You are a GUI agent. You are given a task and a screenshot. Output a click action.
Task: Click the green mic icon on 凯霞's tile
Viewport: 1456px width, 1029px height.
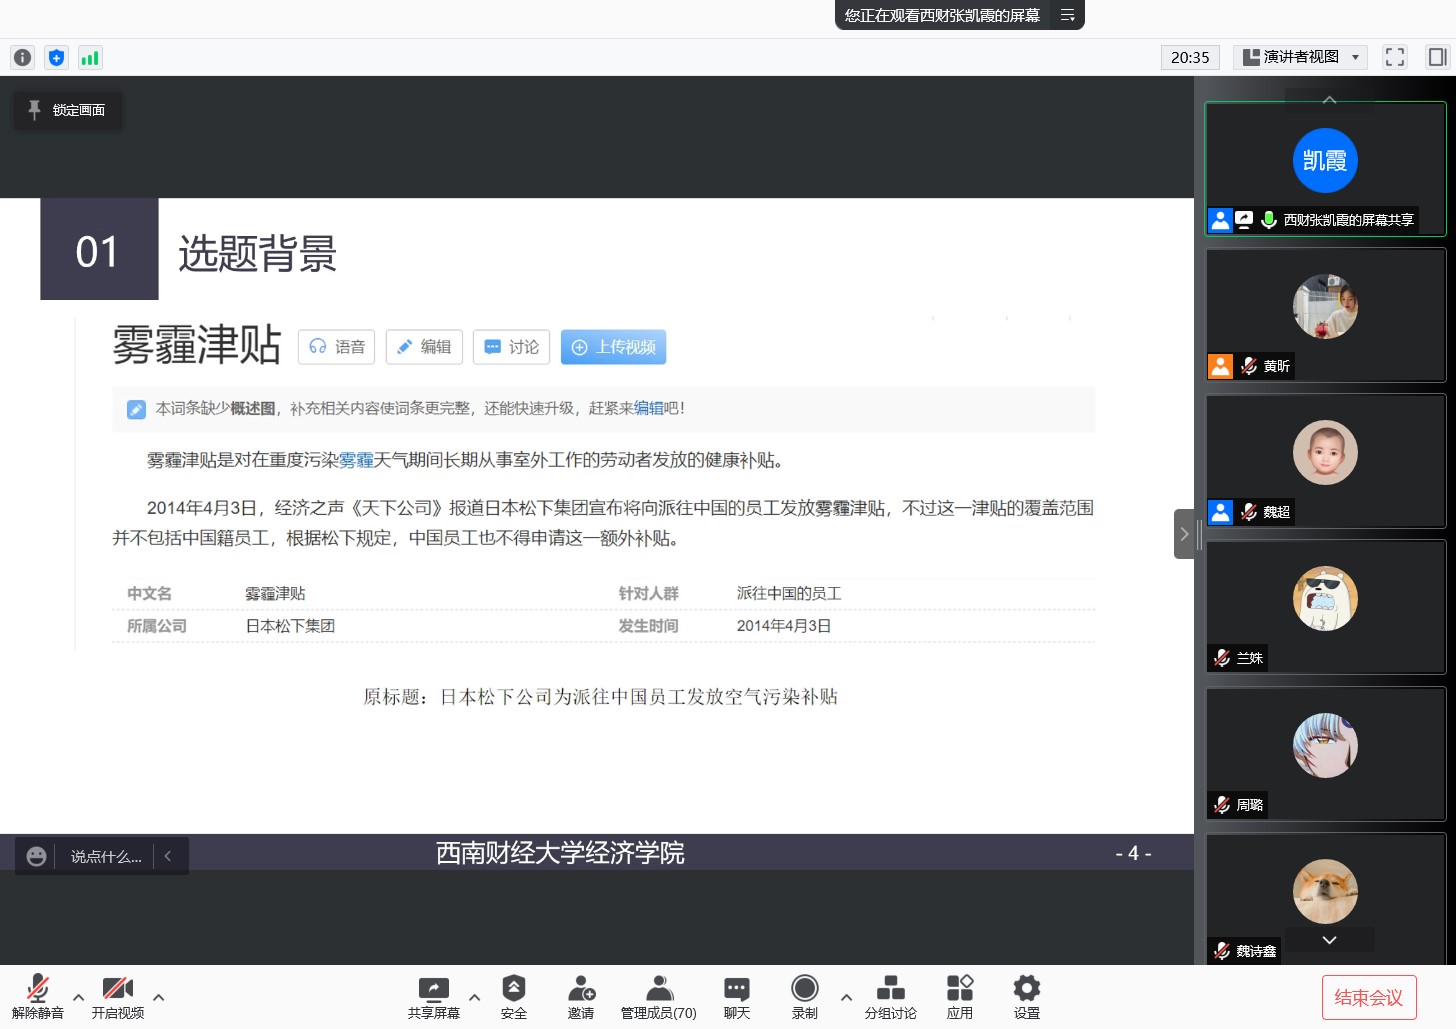[1269, 220]
